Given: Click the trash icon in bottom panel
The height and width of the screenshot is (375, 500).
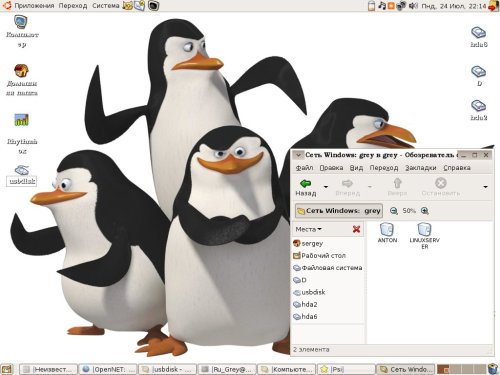Looking at the screenshot, I should coord(493,369).
